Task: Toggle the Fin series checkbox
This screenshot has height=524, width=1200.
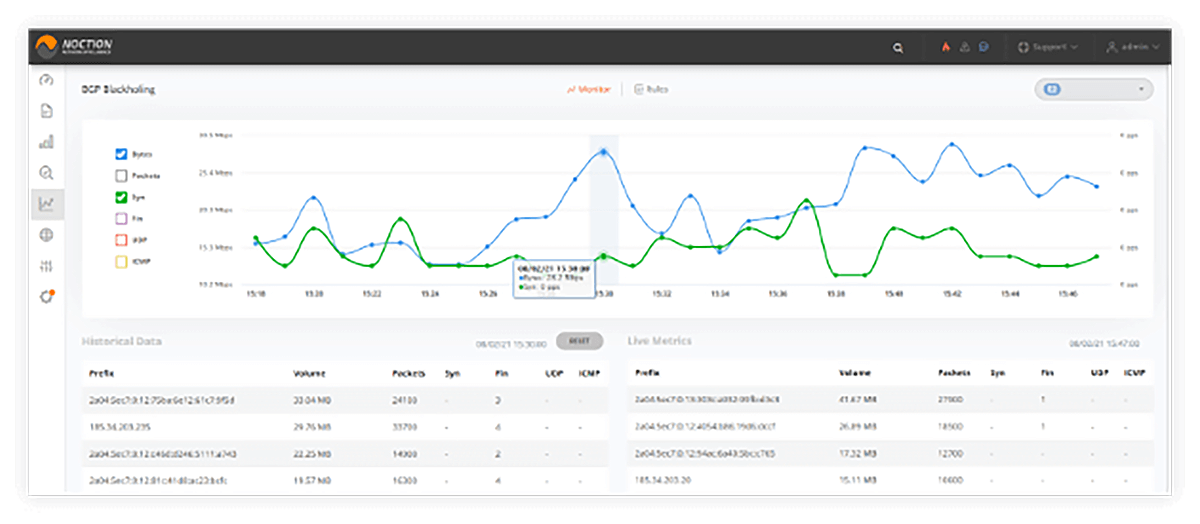Action: click(121, 218)
